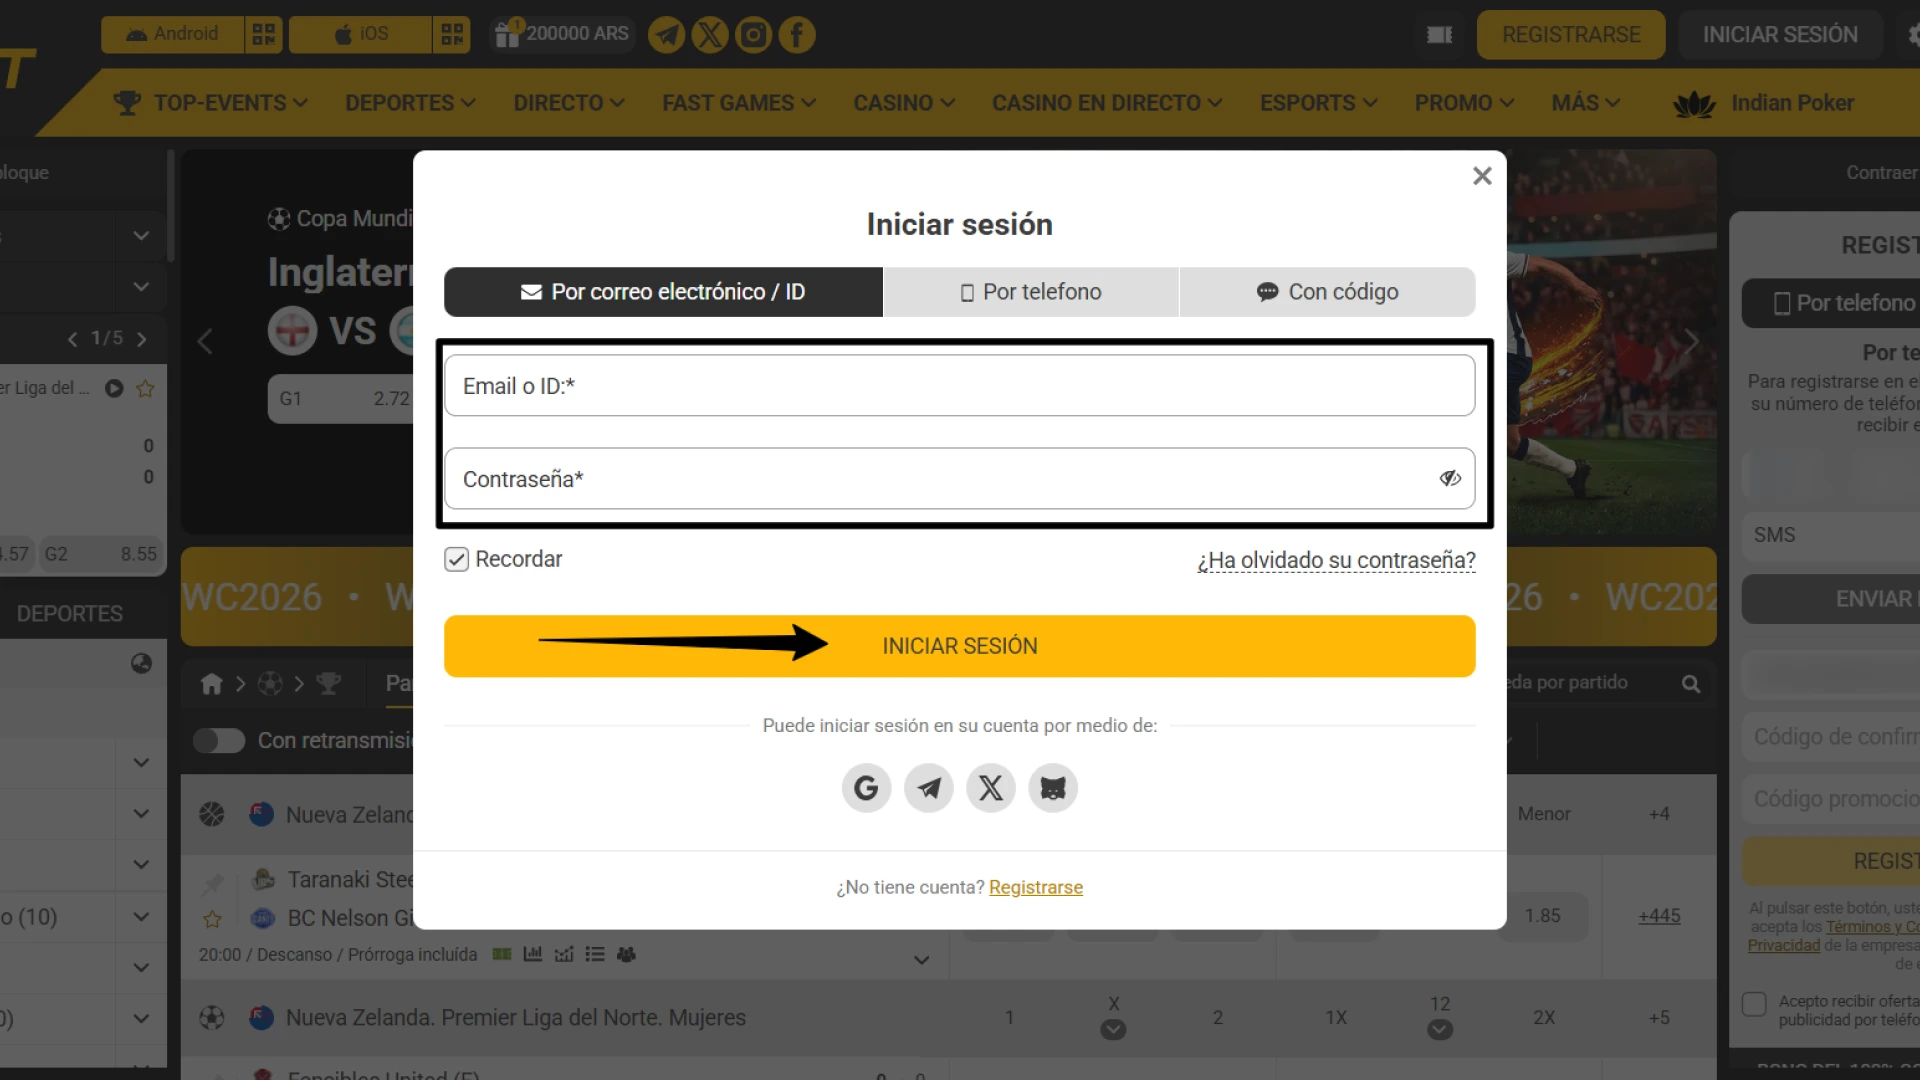Click the REGISTRARSE button in header
Viewport: 1920px width, 1080px height.
(x=1571, y=35)
